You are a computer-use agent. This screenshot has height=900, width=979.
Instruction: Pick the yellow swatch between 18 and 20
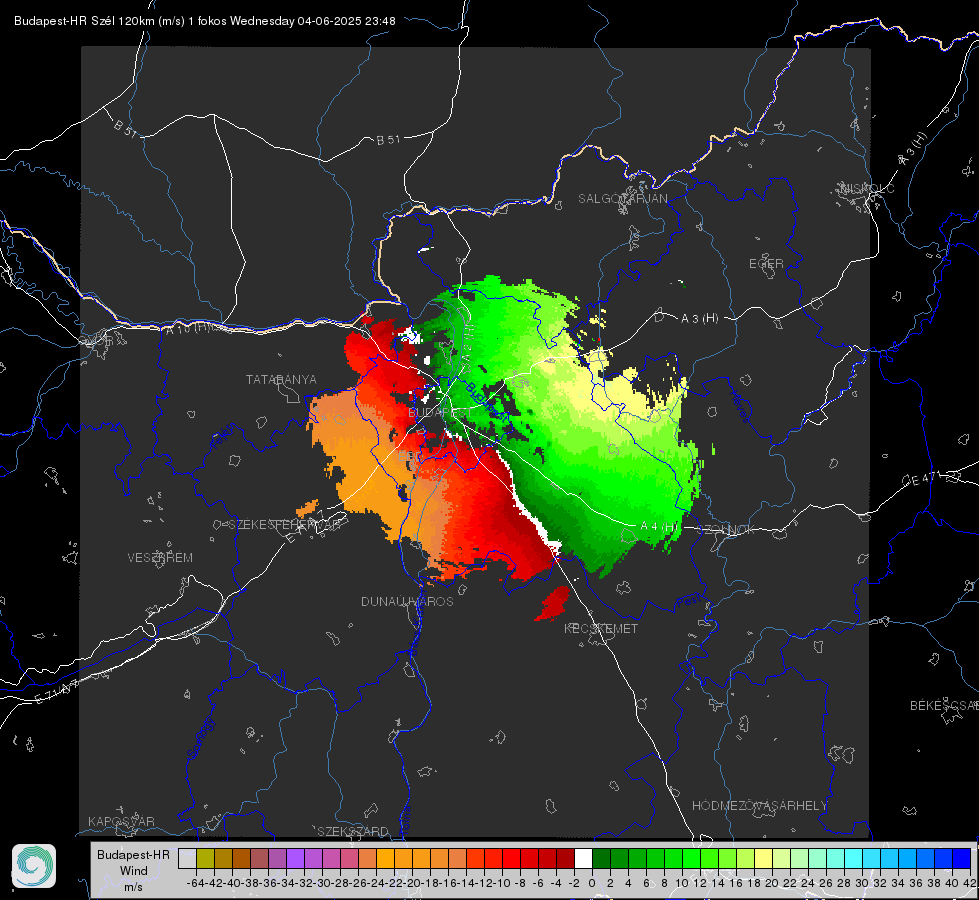tap(764, 858)
